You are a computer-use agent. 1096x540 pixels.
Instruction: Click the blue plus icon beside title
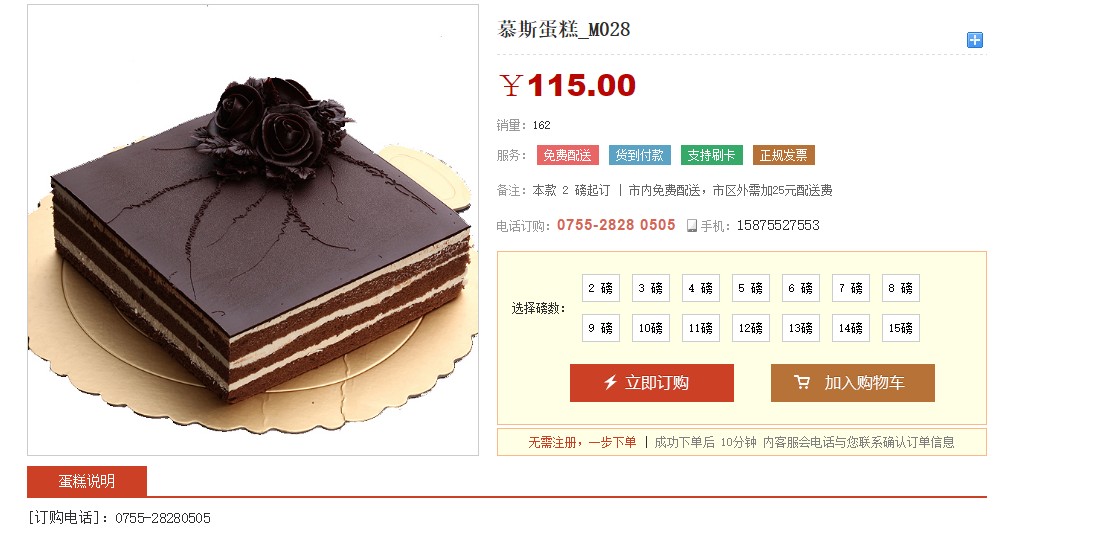coord(974,40)
